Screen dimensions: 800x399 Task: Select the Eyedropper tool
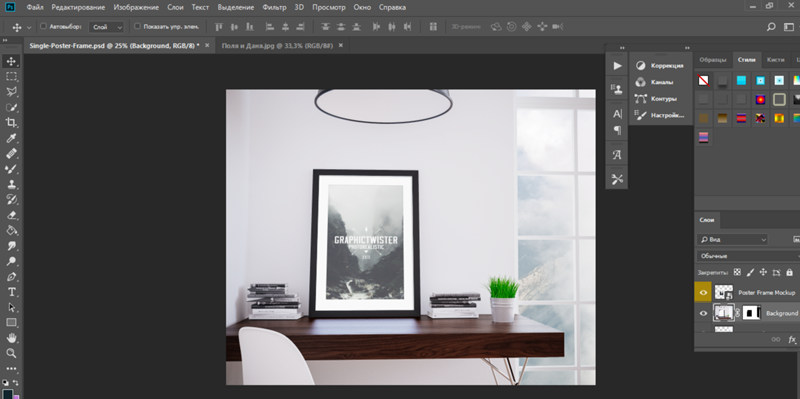click(11, 138)
